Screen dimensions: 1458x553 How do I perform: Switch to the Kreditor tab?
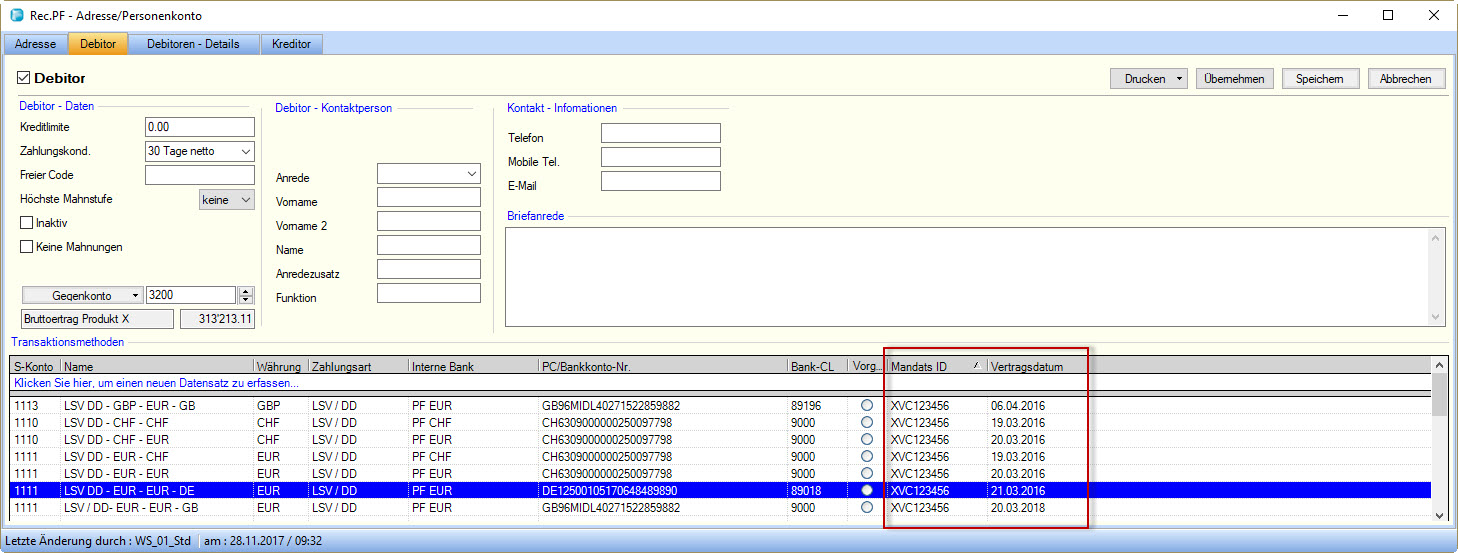(291, 44)
